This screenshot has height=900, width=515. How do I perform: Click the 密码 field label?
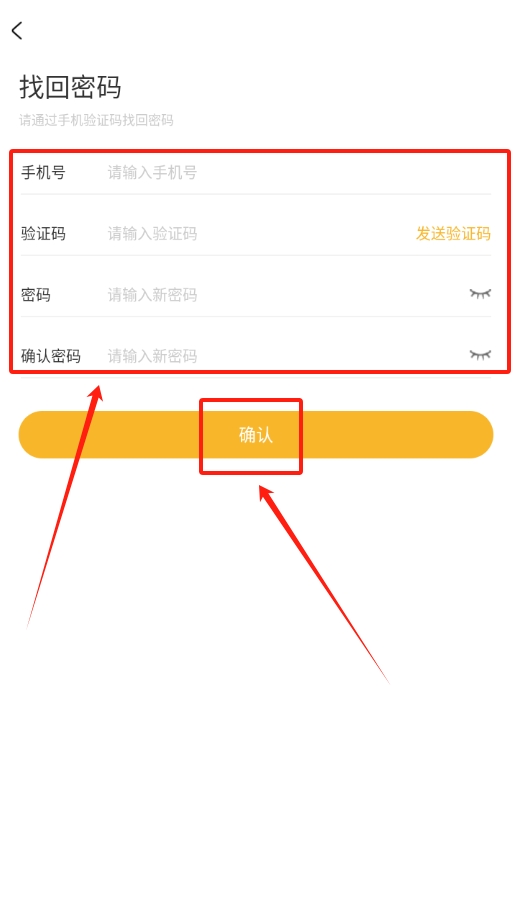point(36,294)
